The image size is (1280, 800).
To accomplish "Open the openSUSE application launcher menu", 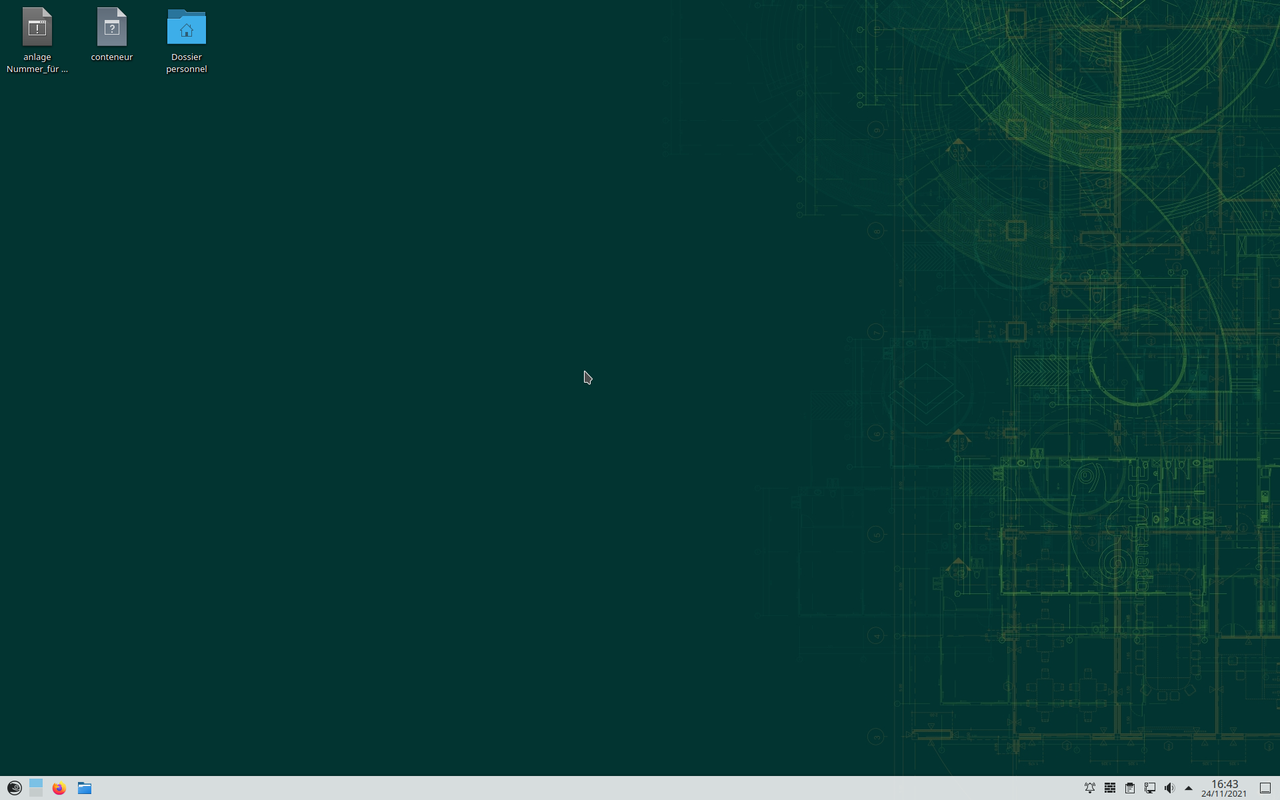I will [14, 788].
